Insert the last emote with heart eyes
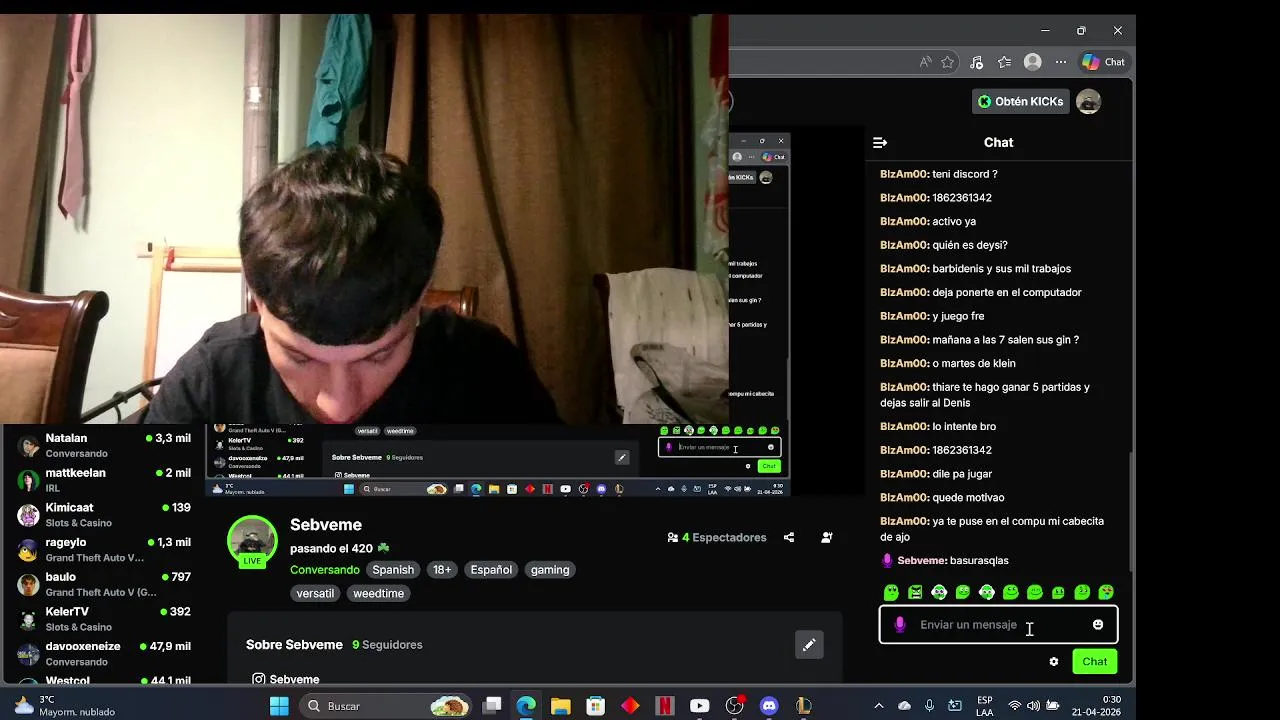The height and width of the screenshot is (720, 1280). point(1106,593)
